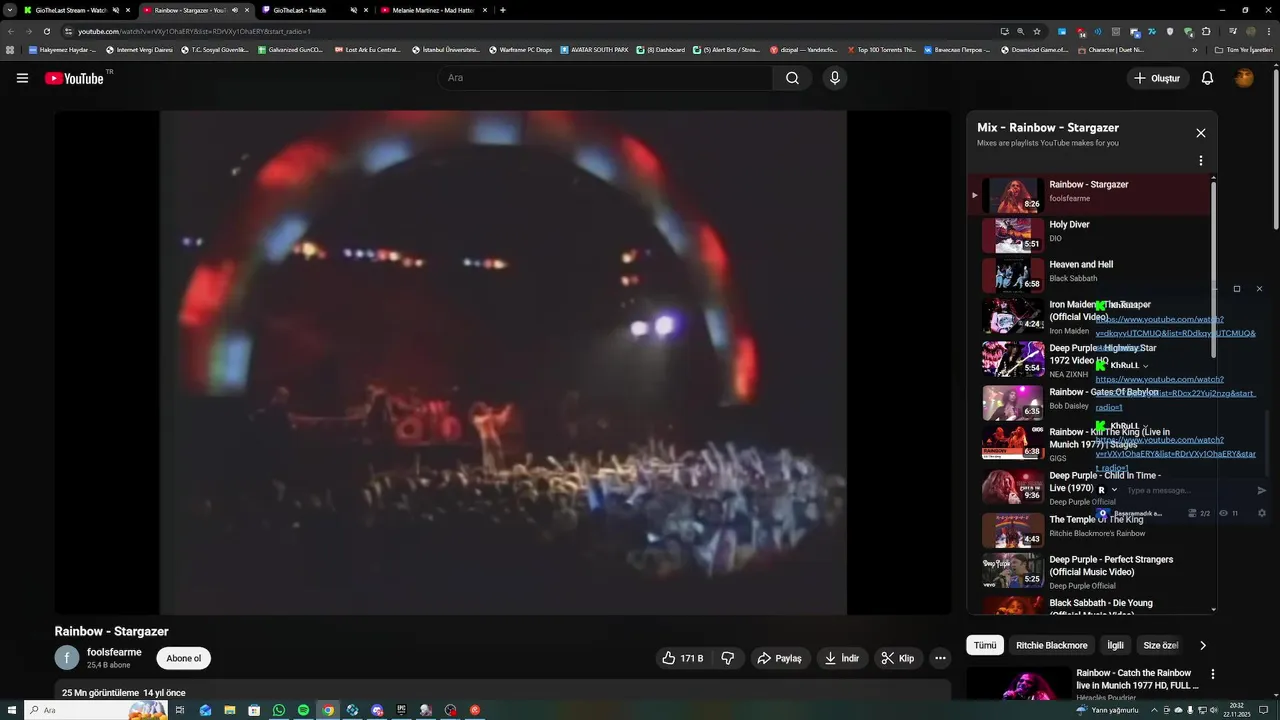Send chat message with arrow icon
Image resolution: width=1280 pixels, height=720 pixels.
pos(1261,490)
